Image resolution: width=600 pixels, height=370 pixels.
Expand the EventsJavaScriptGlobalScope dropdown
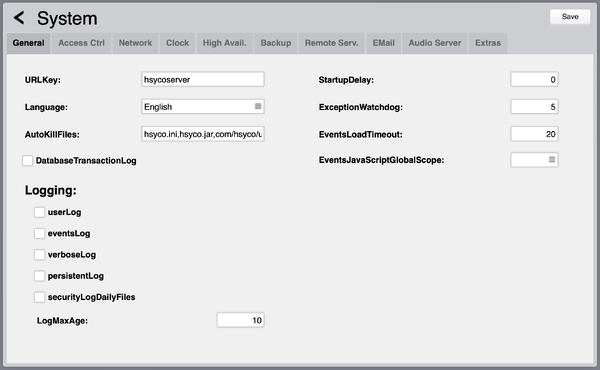pos(535,160)
